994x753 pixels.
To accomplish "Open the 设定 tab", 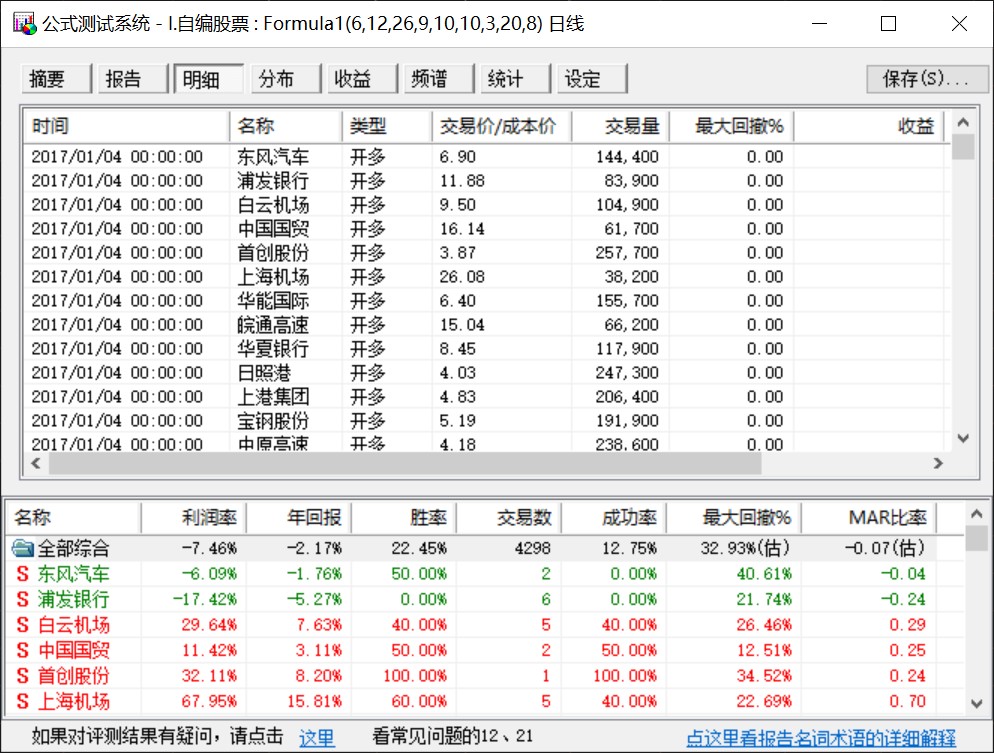I will (x=592, y=79).
